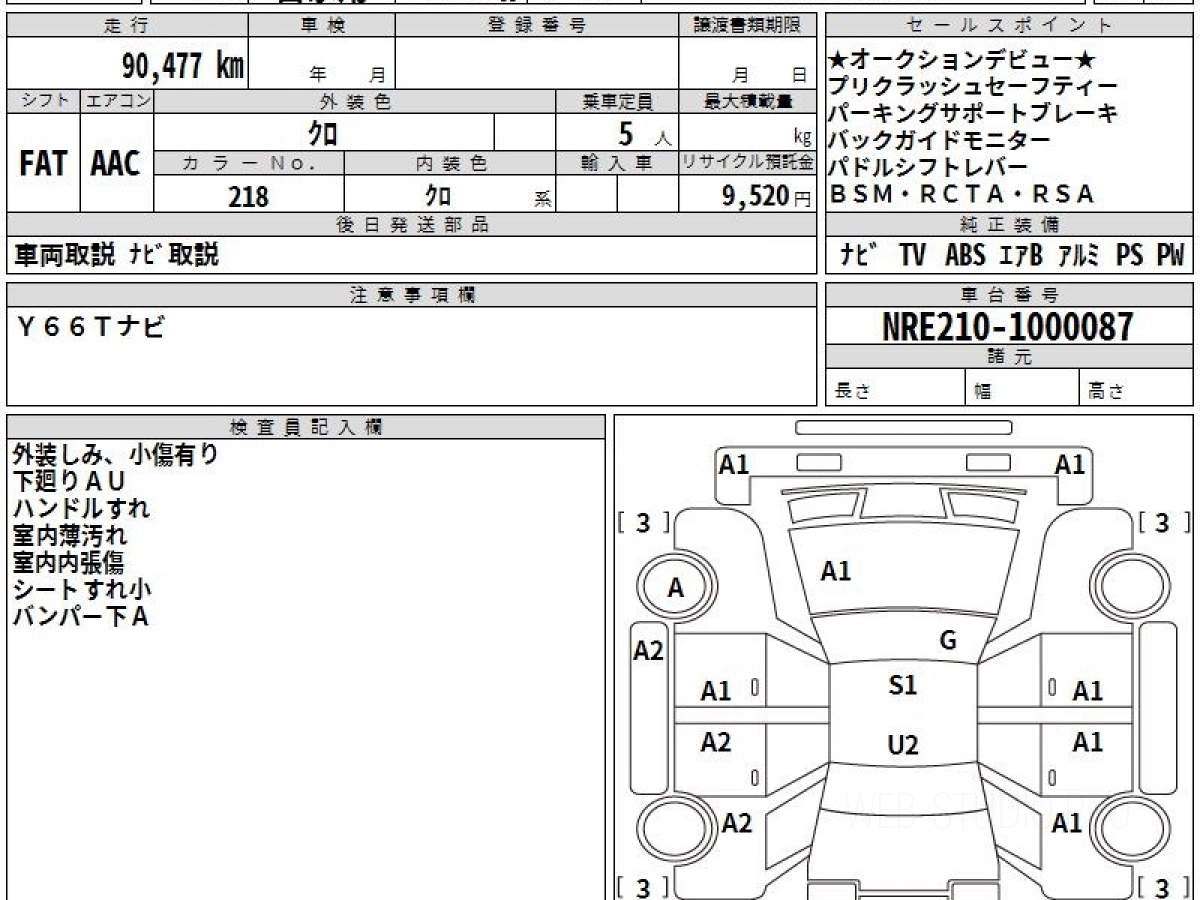Click the mileage value 90,477 km
The height and width of the screenshot is (900, 1200).
pos(182,67)
